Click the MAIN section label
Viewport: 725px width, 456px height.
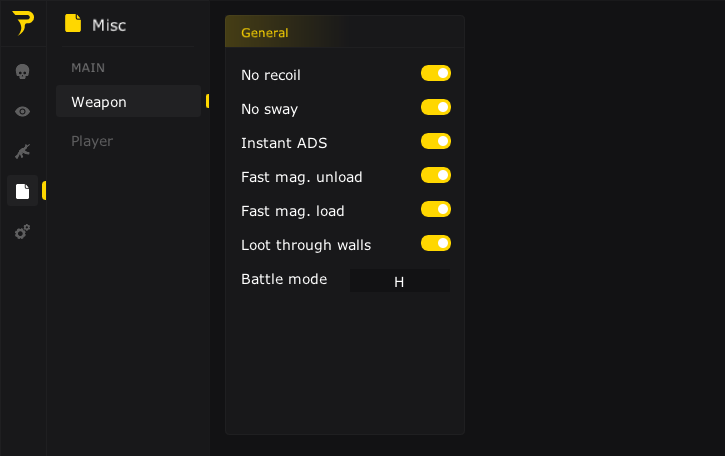(x=88, y=68)
